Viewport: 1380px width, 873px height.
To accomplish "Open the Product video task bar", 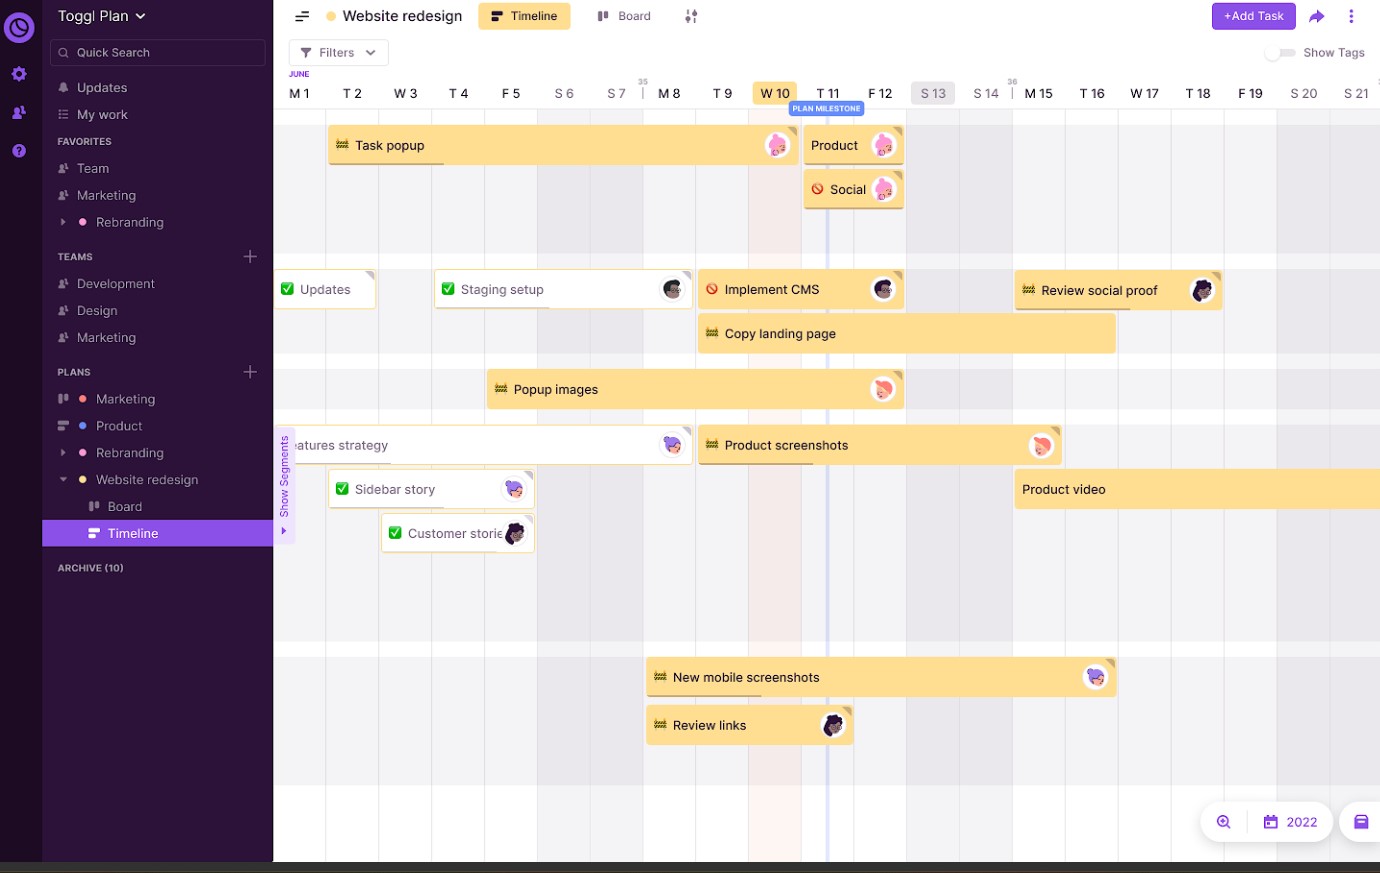I will [x=1197, y=489].
